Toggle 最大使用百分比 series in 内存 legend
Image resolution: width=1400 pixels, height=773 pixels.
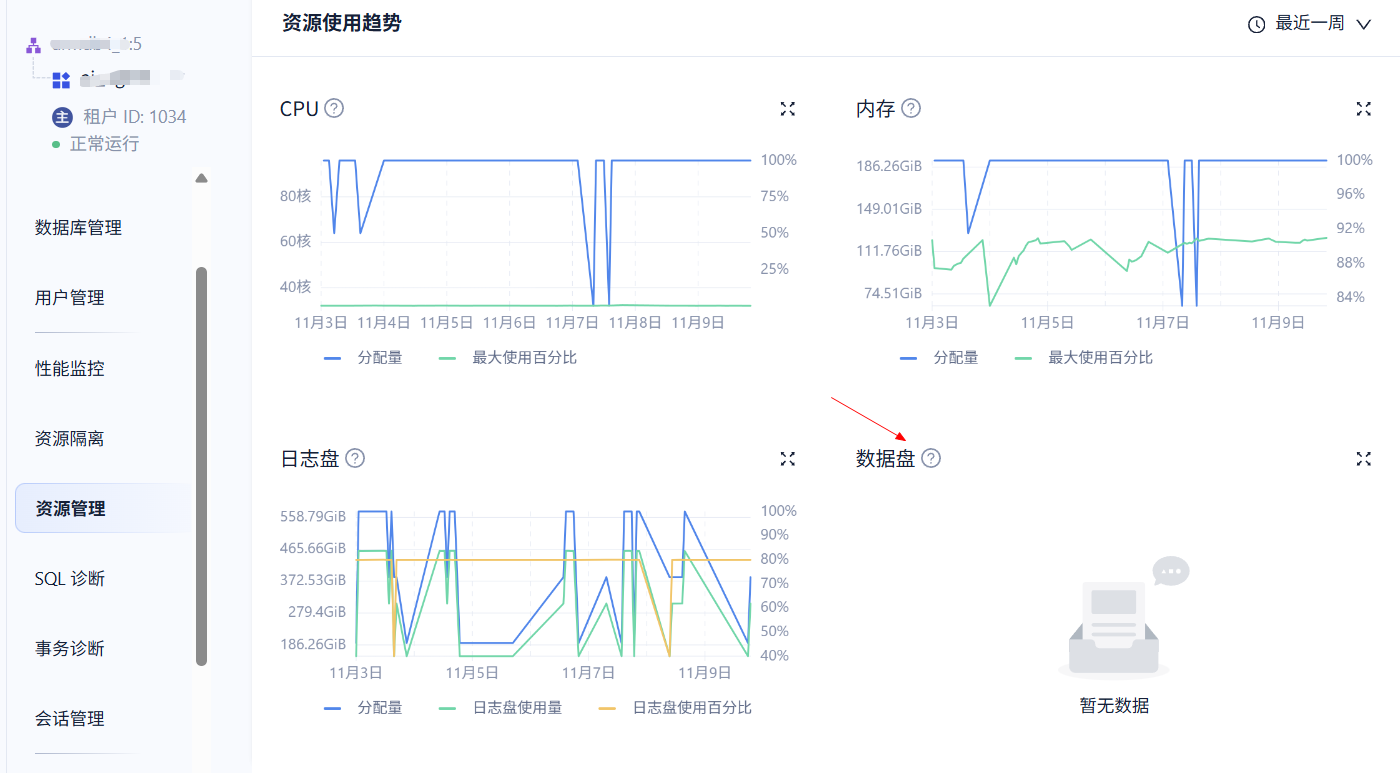pos(1084,357)
